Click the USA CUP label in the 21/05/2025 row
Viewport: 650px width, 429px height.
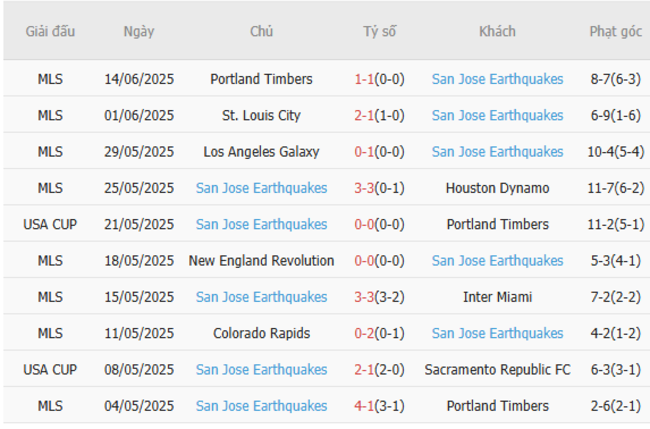[x=49, y=225]
